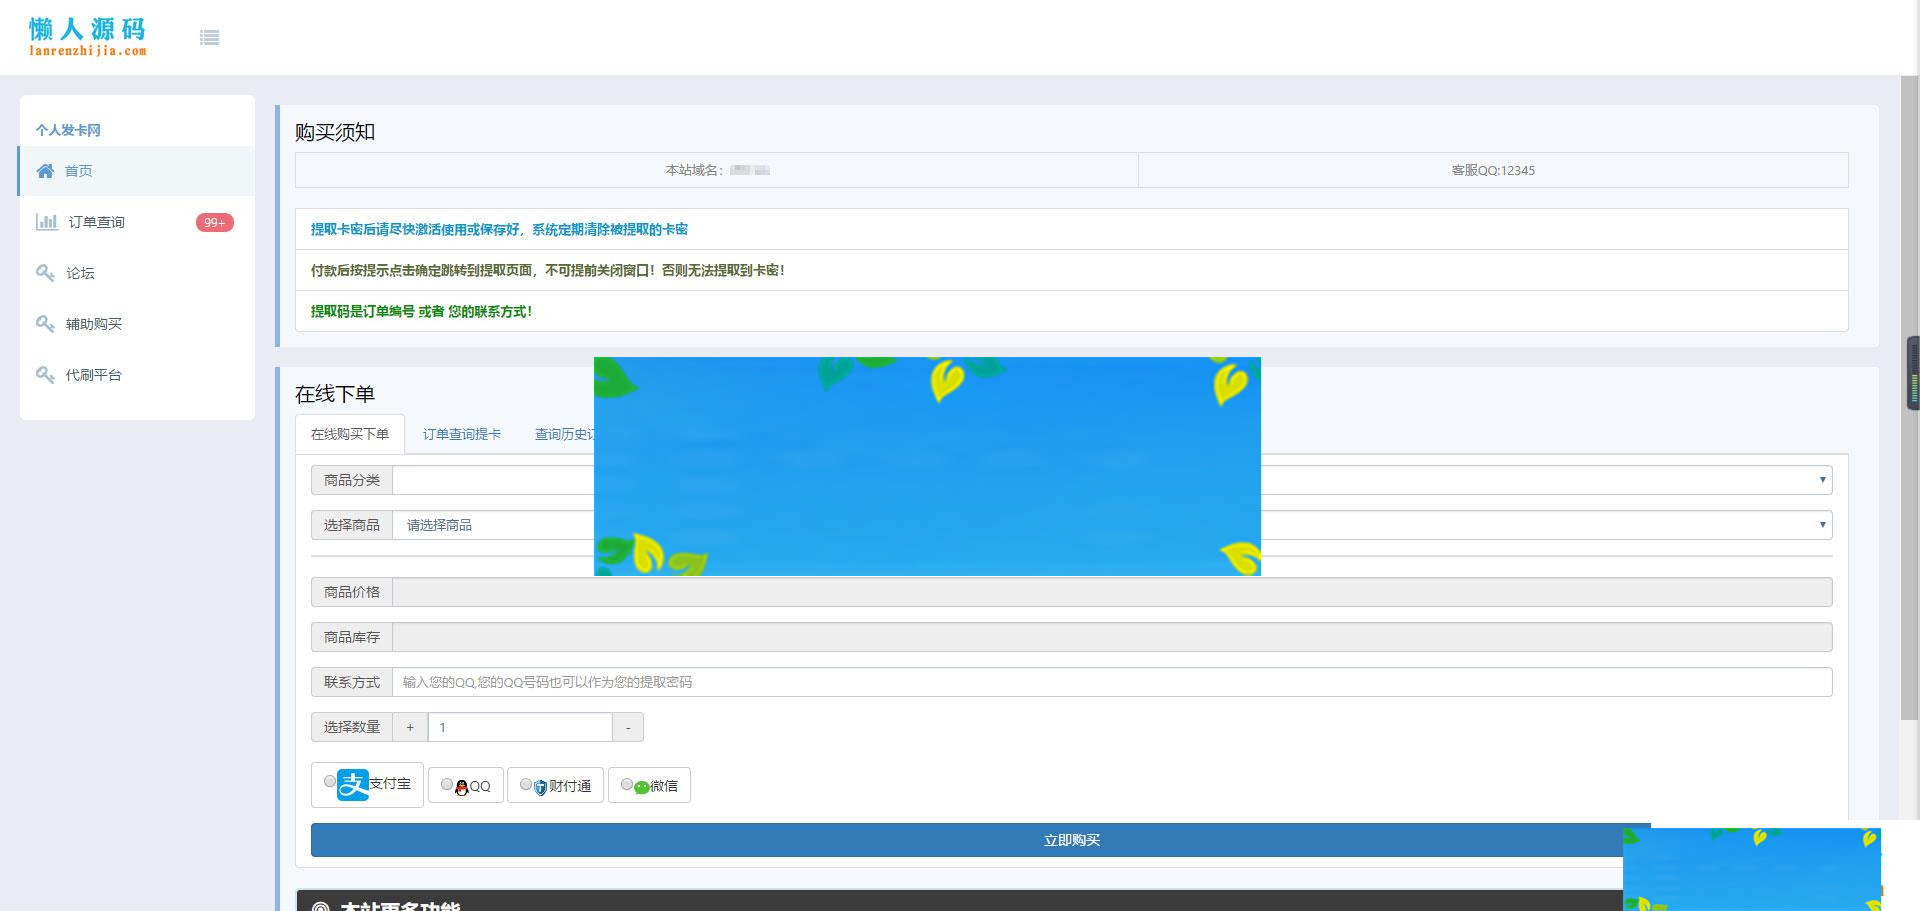Click the home icon beside 首页
The width and height of the screenshot is (1920, 911).
(45, 171)
